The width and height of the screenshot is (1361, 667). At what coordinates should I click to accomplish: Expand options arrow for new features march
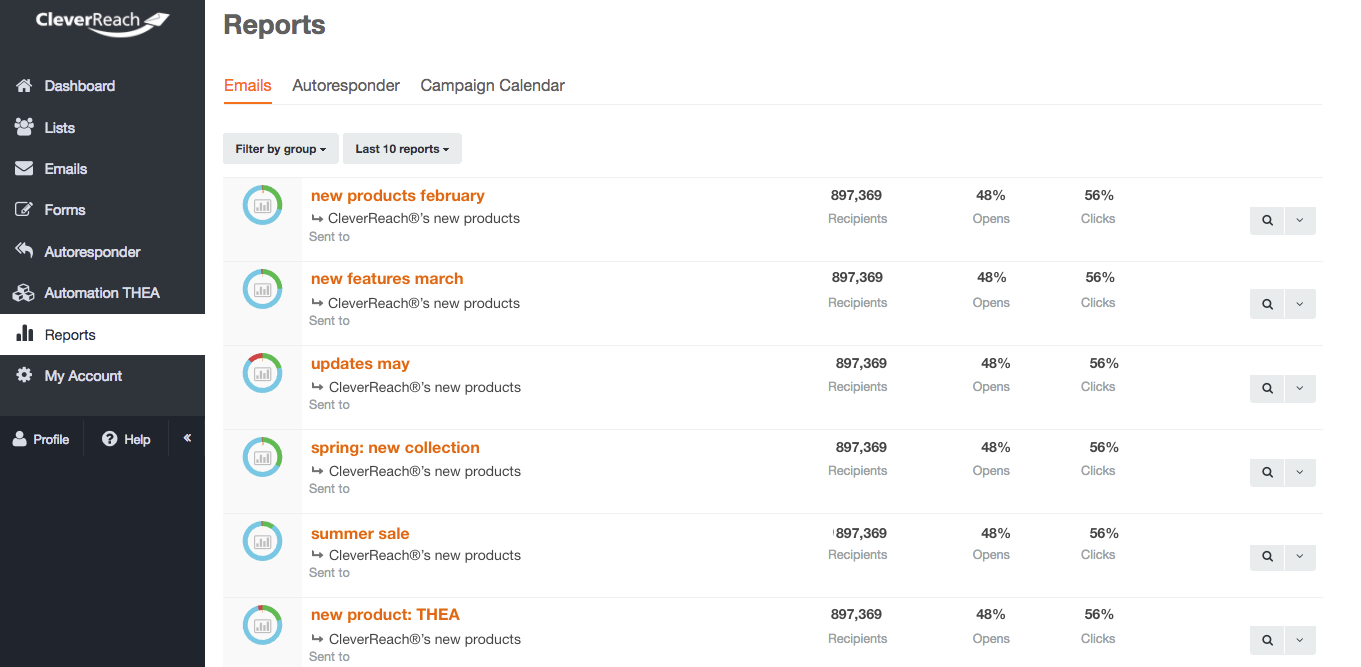pos(1300,304)
